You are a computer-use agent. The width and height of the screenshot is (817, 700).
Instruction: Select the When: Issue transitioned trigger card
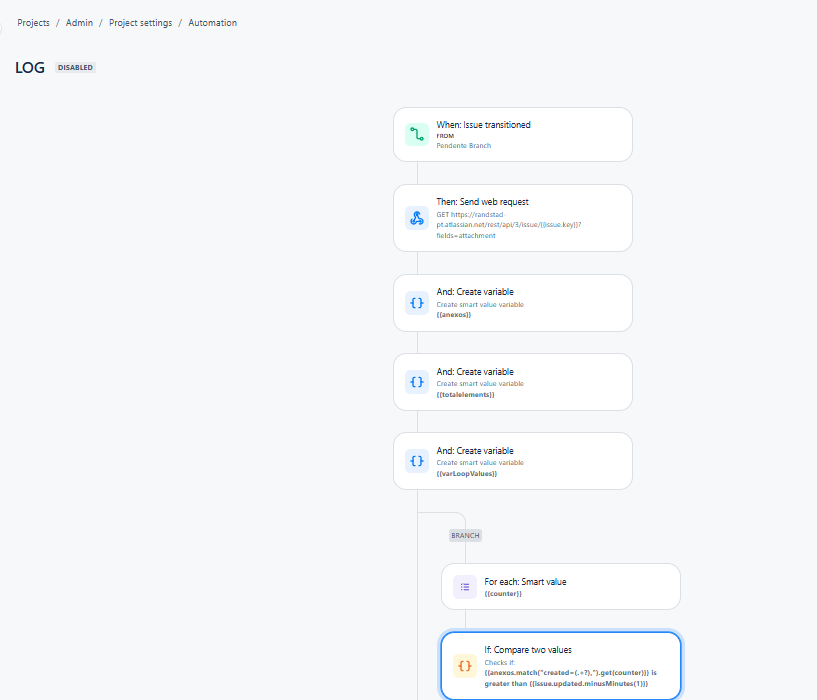(513, 134)
